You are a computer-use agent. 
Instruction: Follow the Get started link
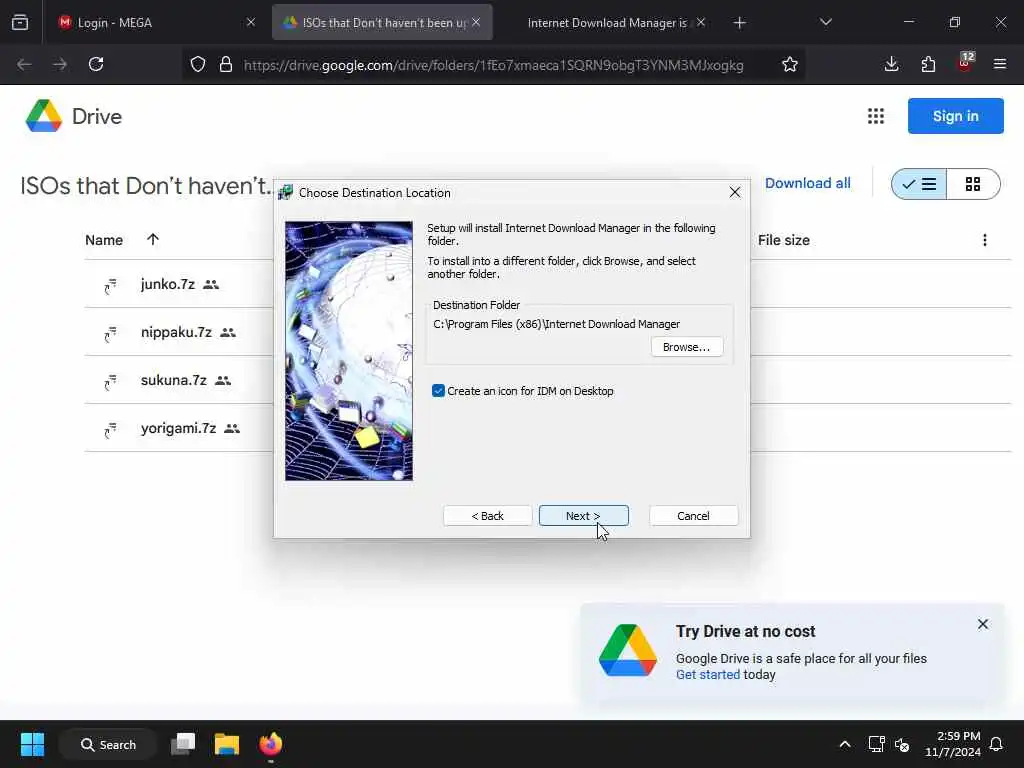pos(707,675)
